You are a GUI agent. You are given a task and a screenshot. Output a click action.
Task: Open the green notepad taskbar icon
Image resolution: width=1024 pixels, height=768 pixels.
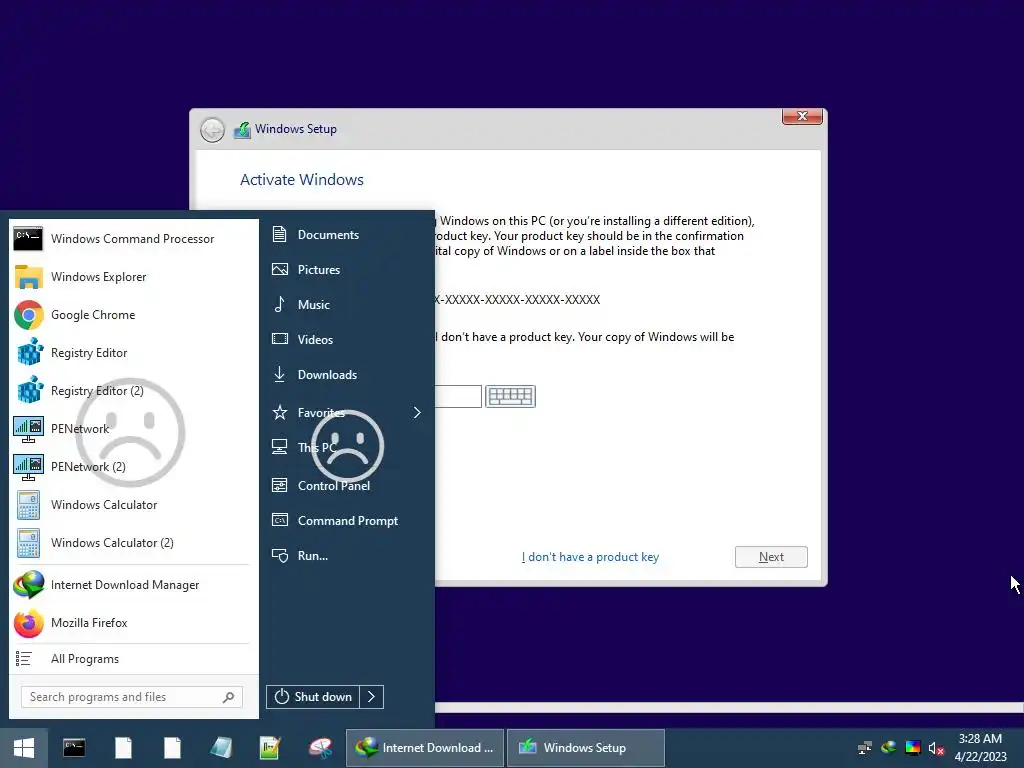pyautogui.click(x=270, y=748)
